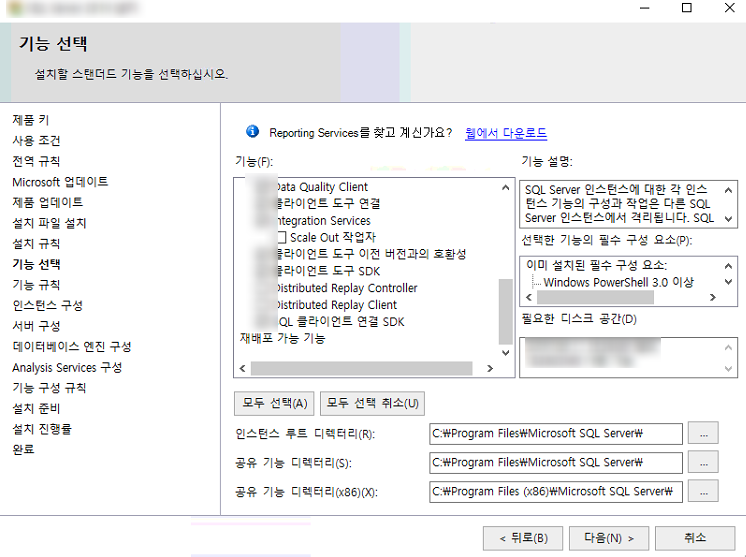Browse for 공유 기능 디렉터리(x86) folder

click(x=703, y=491)
